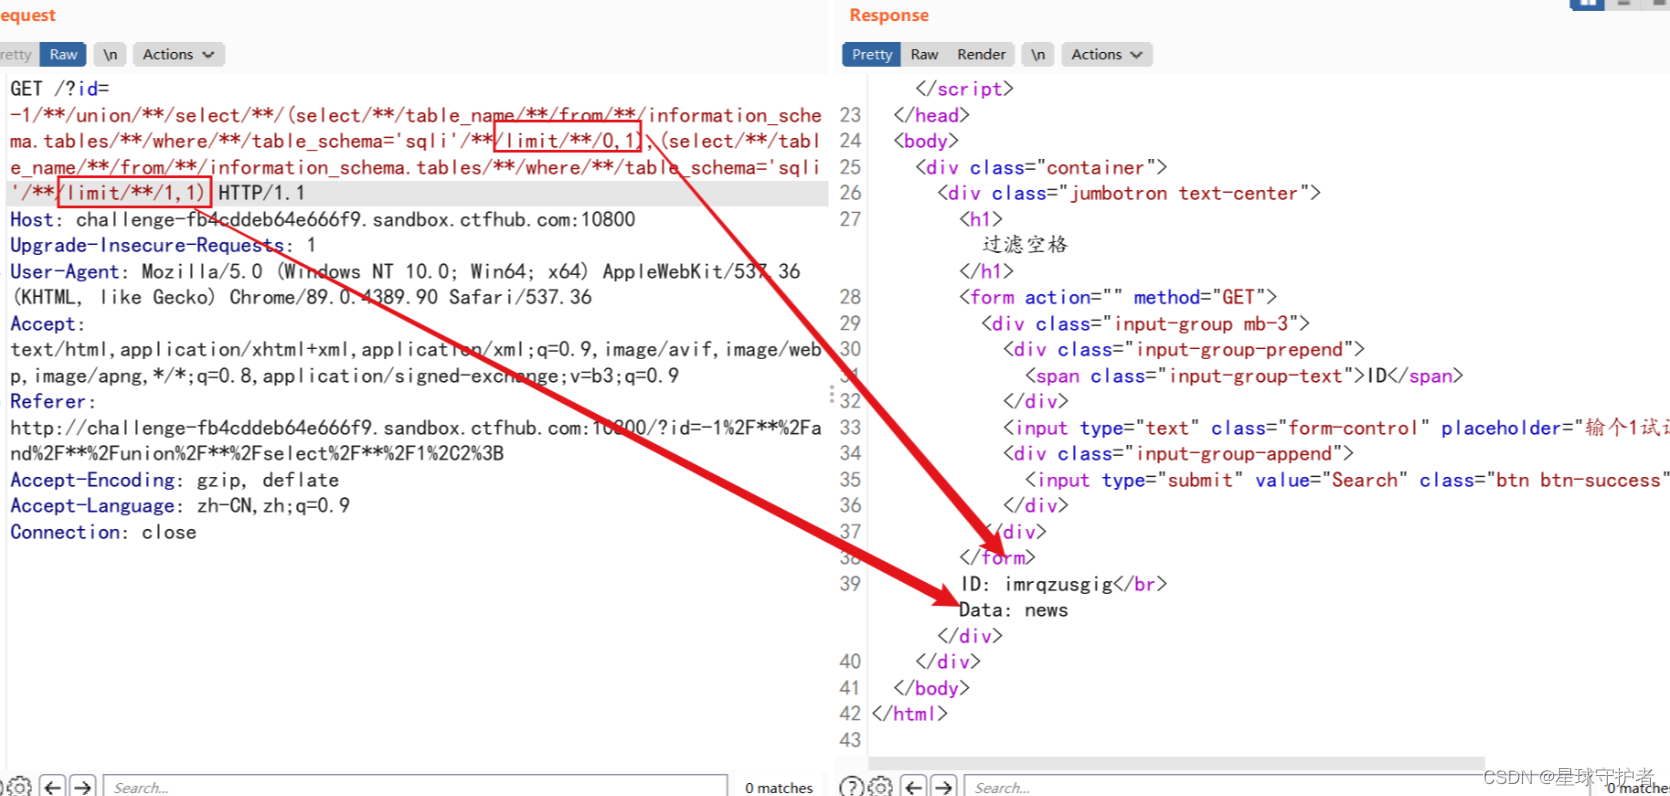Click the opening <body> tag line
The height and width of the screenshot is (796, 1670).
point(926,141)
